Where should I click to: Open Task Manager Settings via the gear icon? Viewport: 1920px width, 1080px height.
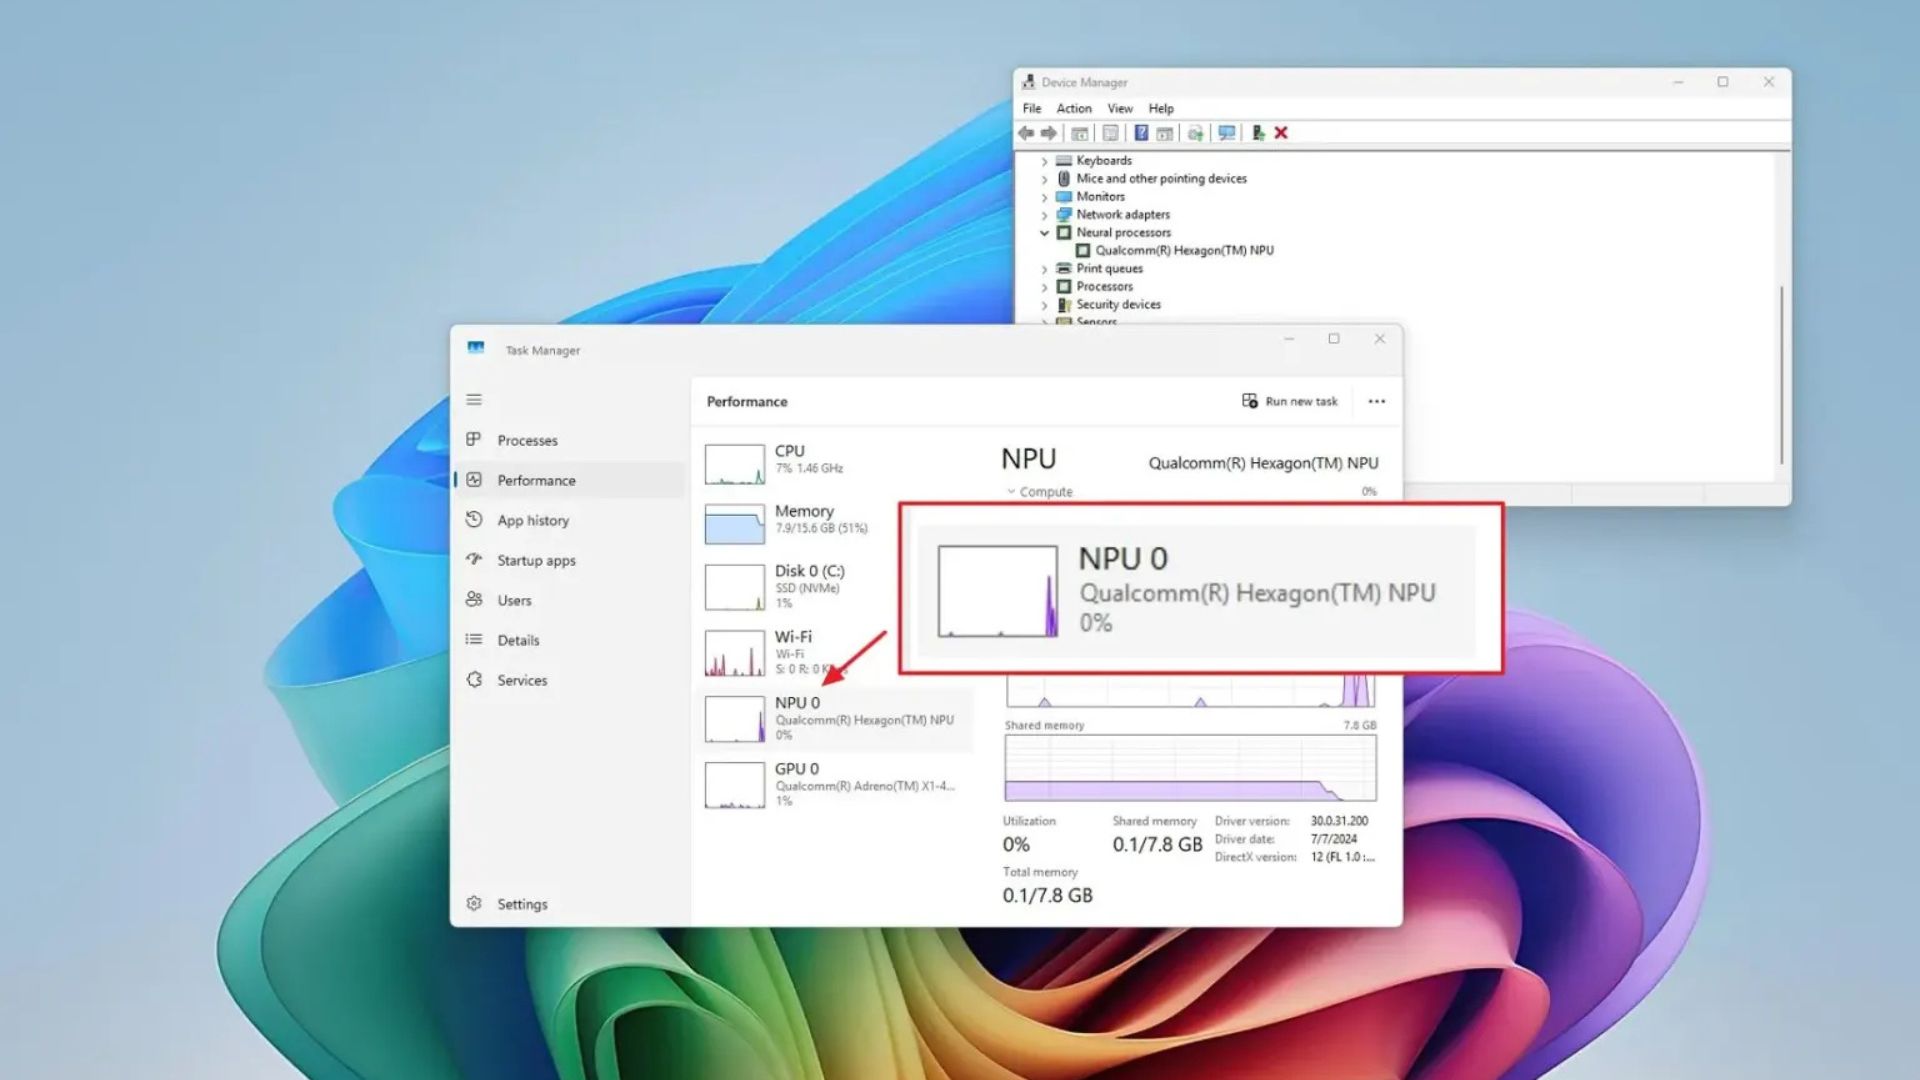tap(474, 903)
